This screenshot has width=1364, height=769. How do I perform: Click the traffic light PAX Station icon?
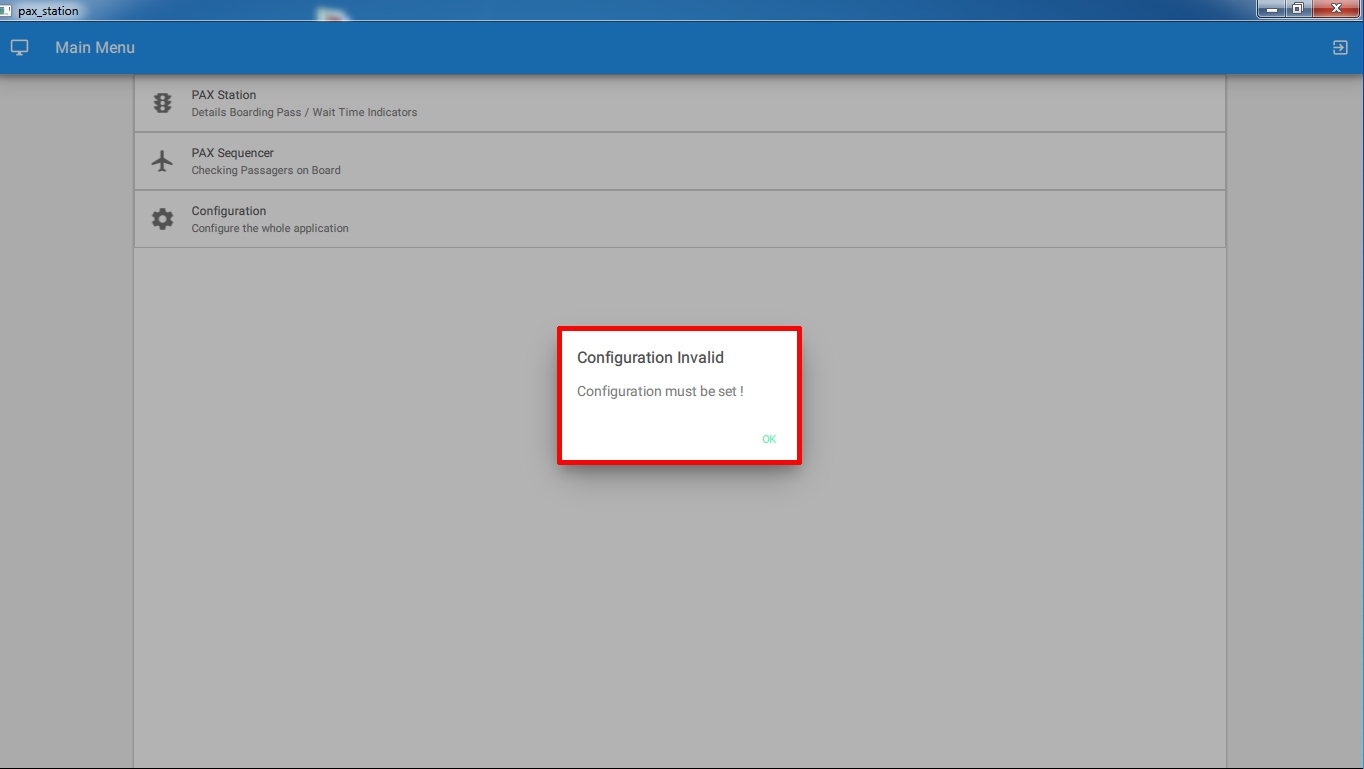click(162, 103)
